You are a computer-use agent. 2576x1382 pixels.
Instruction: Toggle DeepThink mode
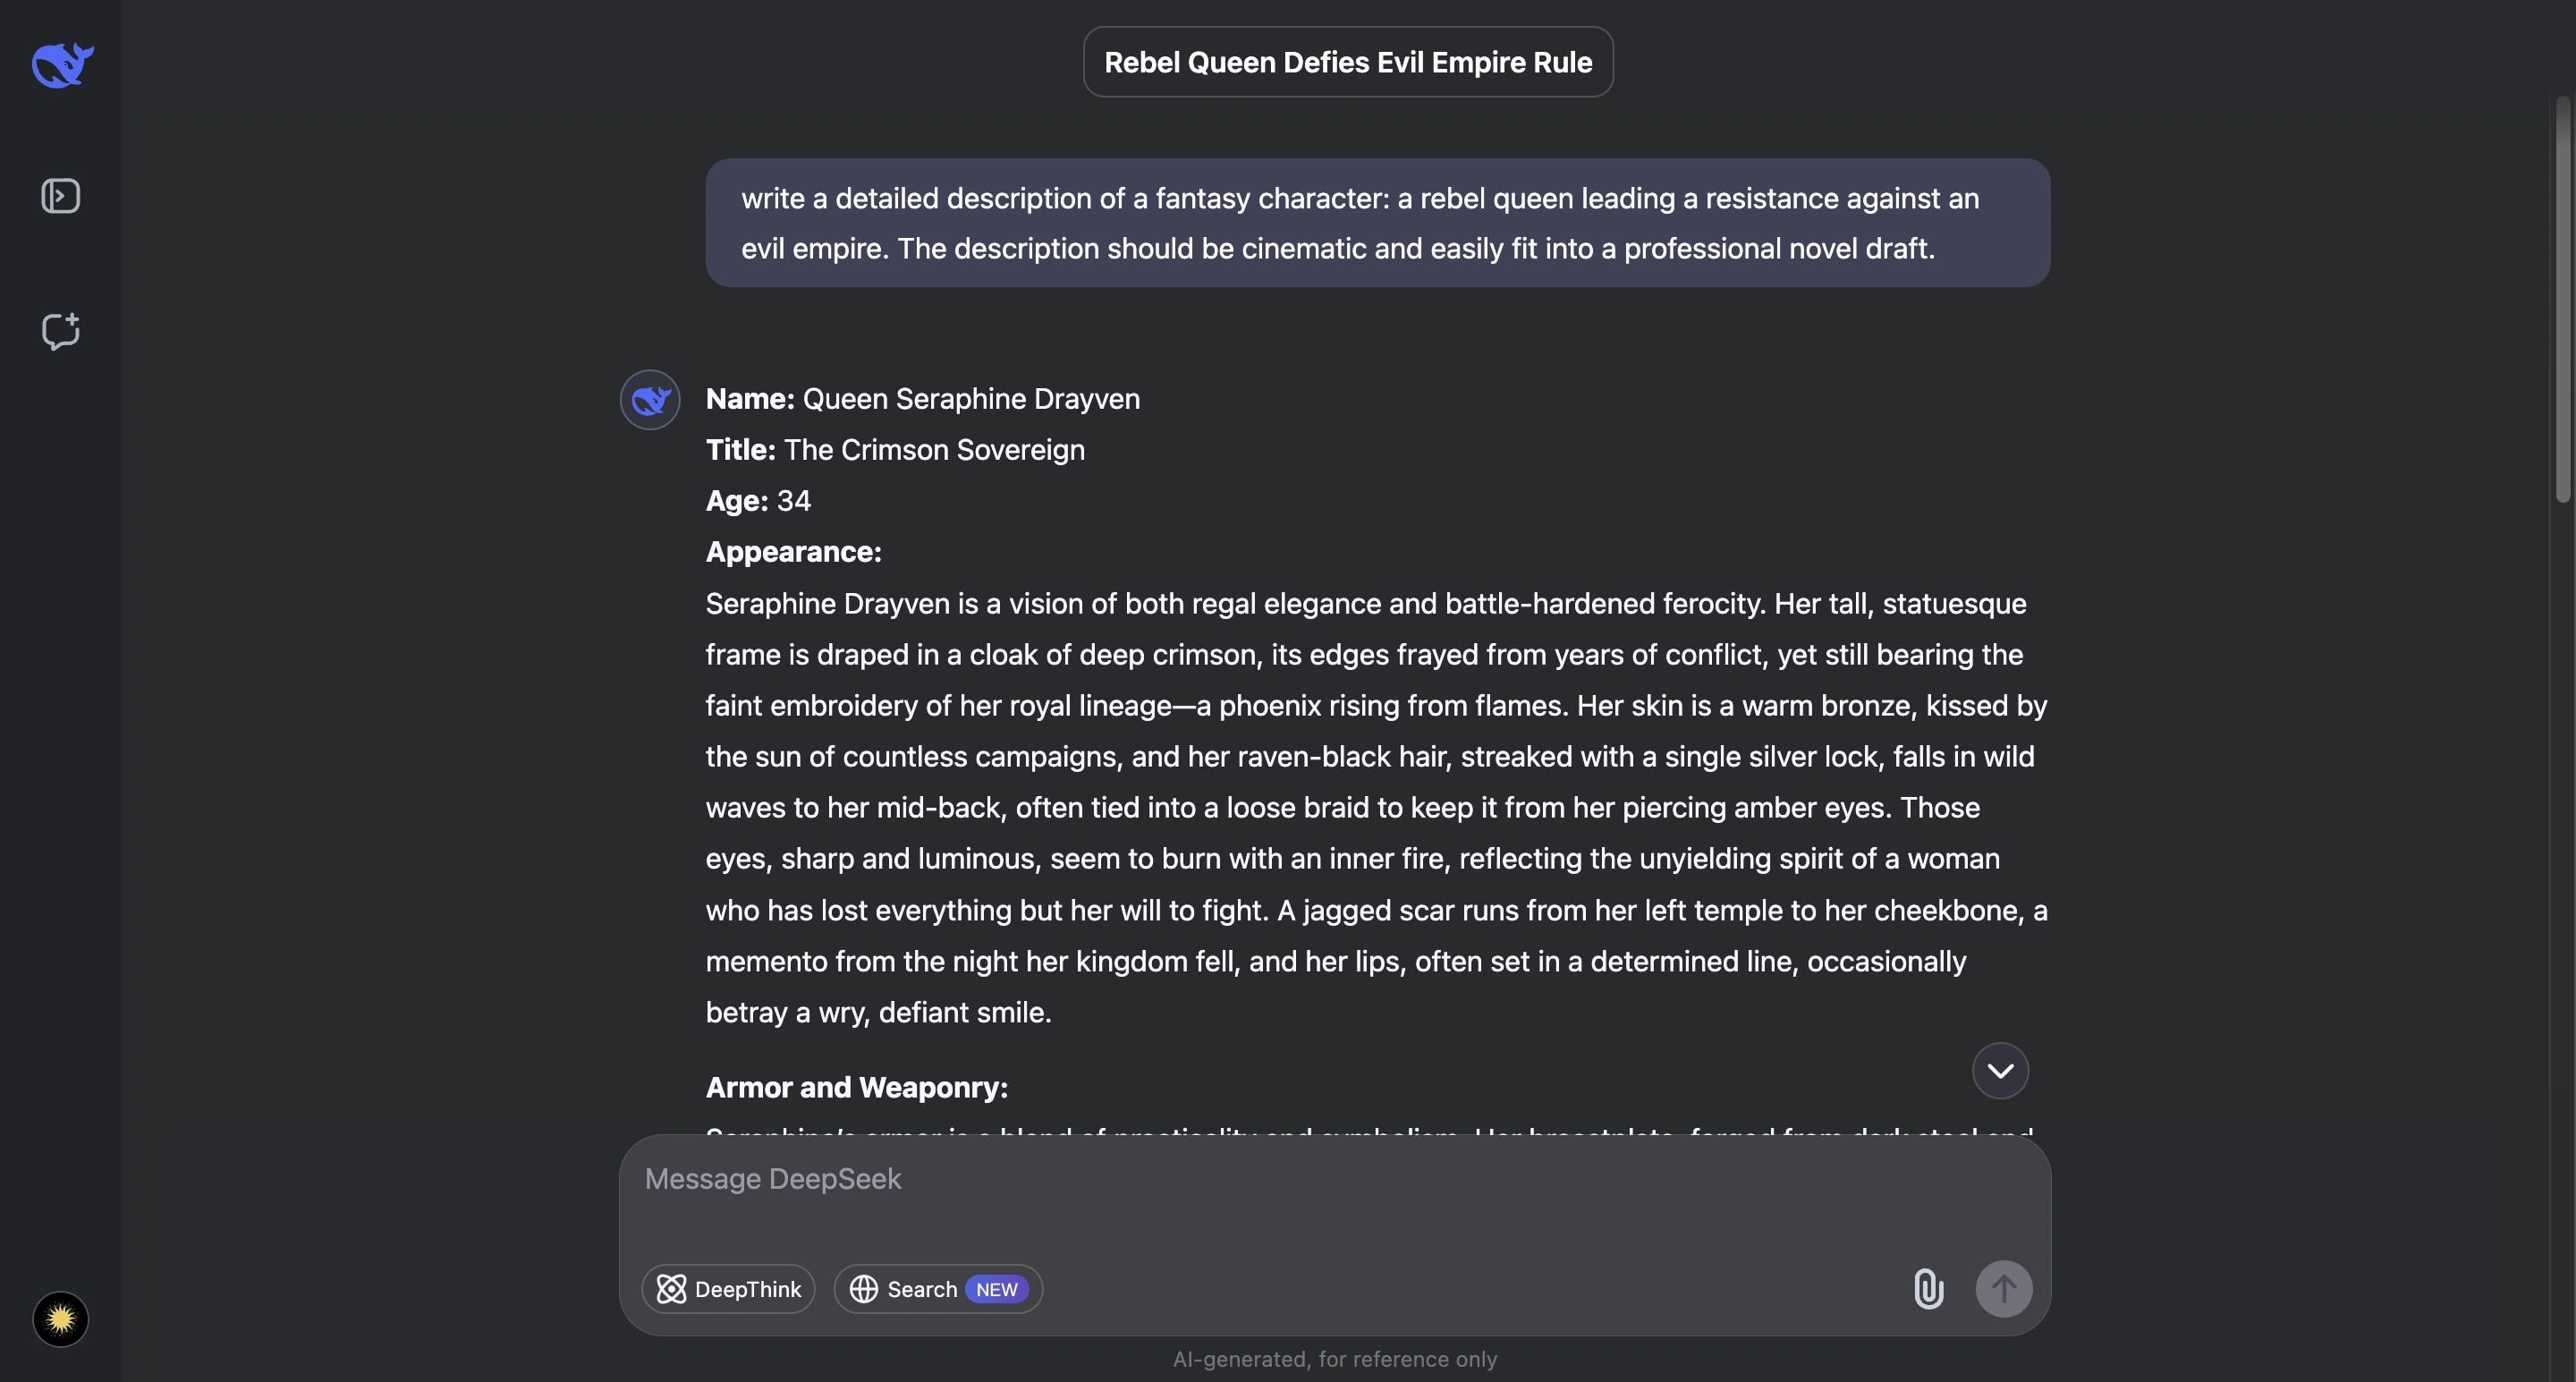pyautogui.click(x=728, y=1289)
